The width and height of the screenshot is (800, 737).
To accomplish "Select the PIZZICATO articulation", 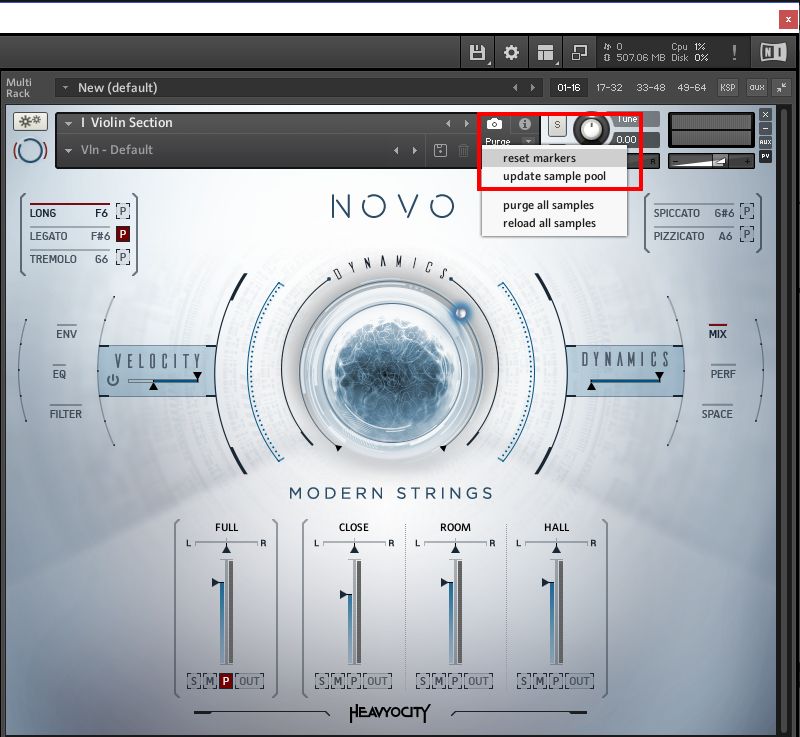I will (679, 236).
